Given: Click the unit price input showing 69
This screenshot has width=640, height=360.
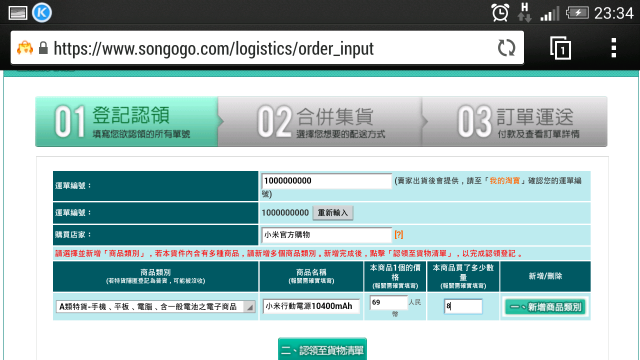Looking at the screenshot, I should [x=388, y=302].
